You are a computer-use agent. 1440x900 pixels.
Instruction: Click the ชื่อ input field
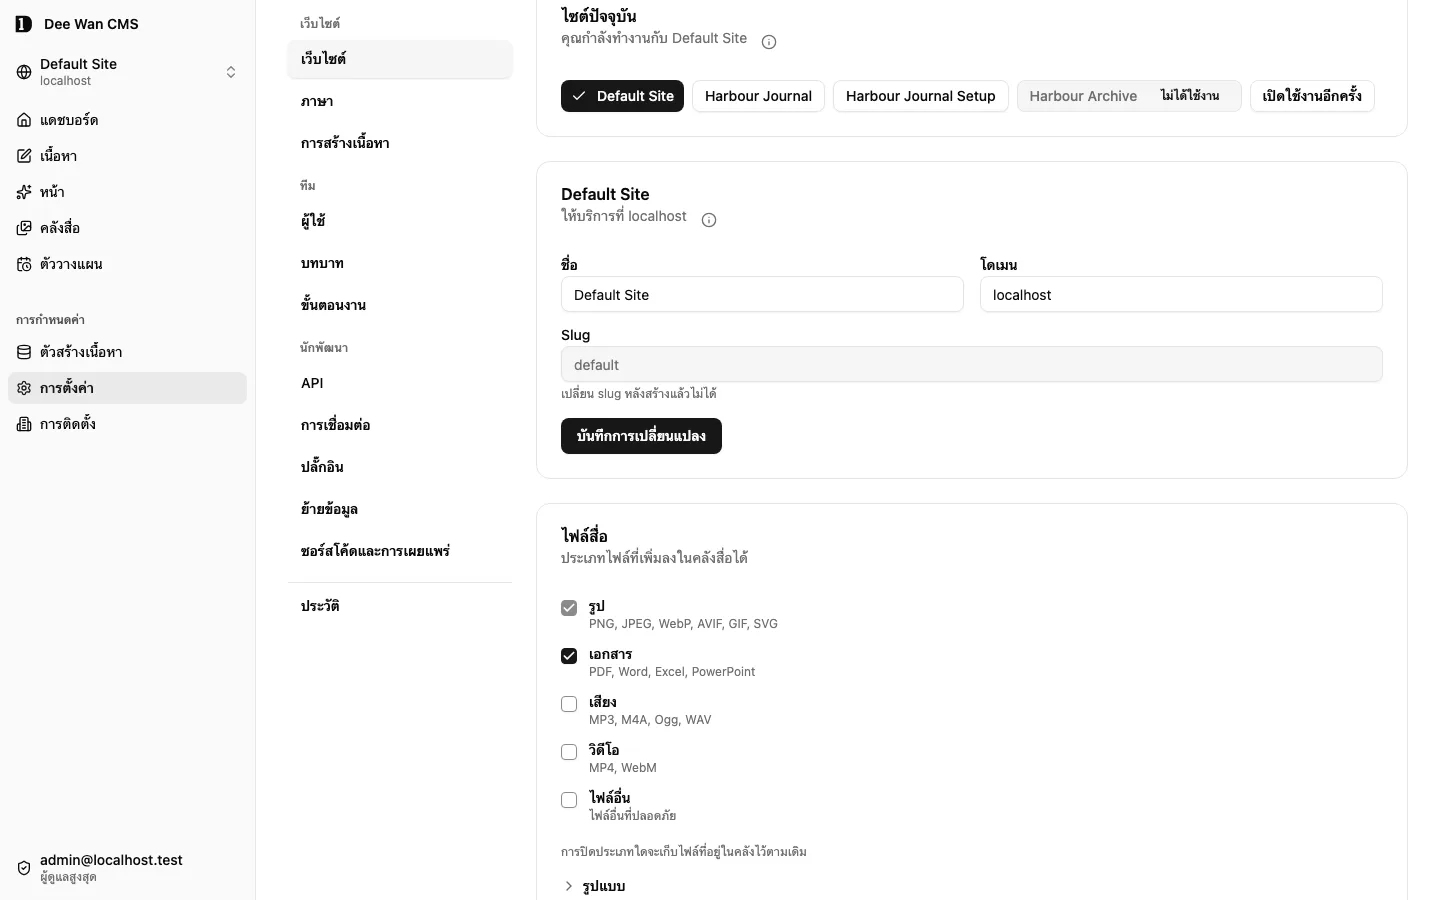(x=762, y=295)
